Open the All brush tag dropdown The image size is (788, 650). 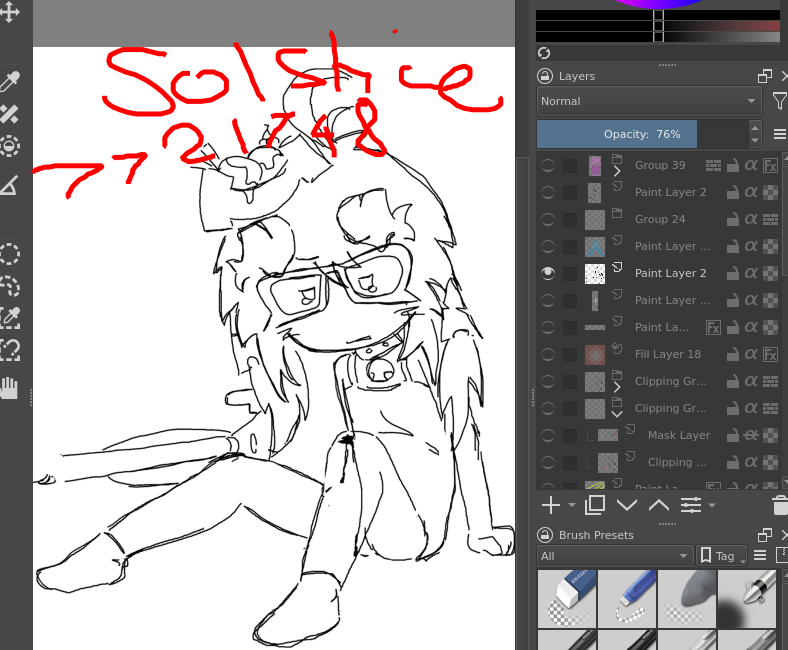coord(615,556)
